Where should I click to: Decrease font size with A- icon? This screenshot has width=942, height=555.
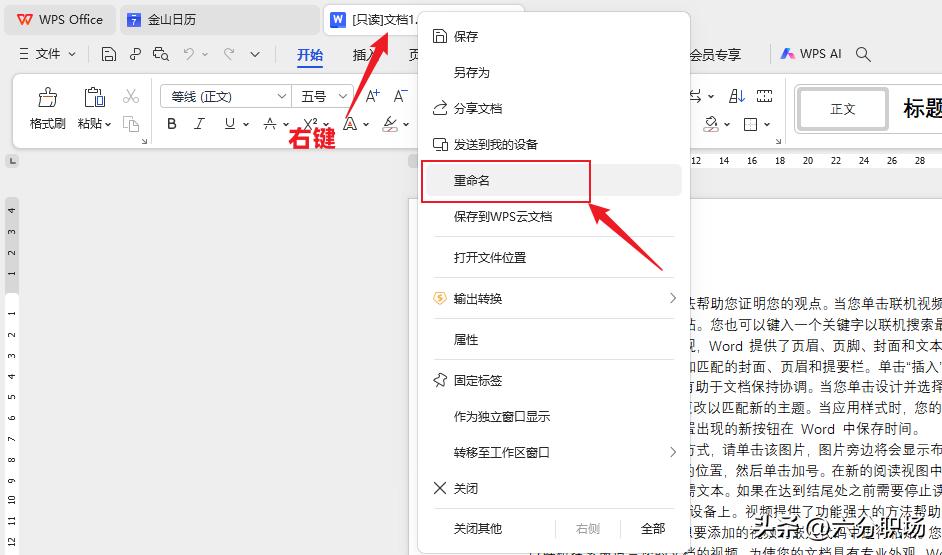click(x=401, y=96)
